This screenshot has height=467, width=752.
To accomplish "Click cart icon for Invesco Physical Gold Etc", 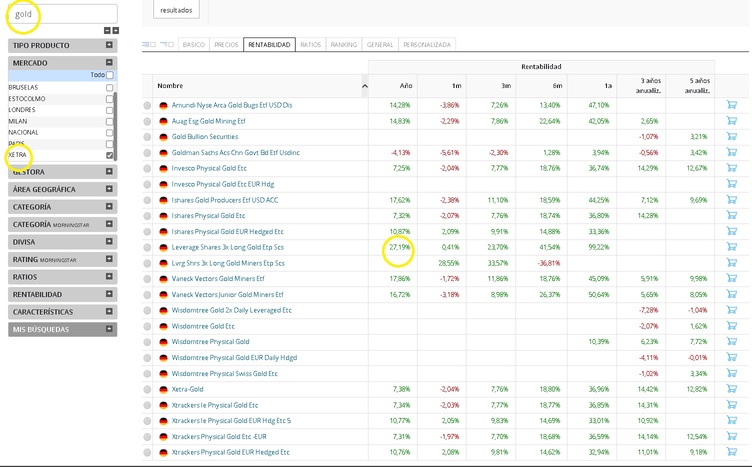I will 731,167.
